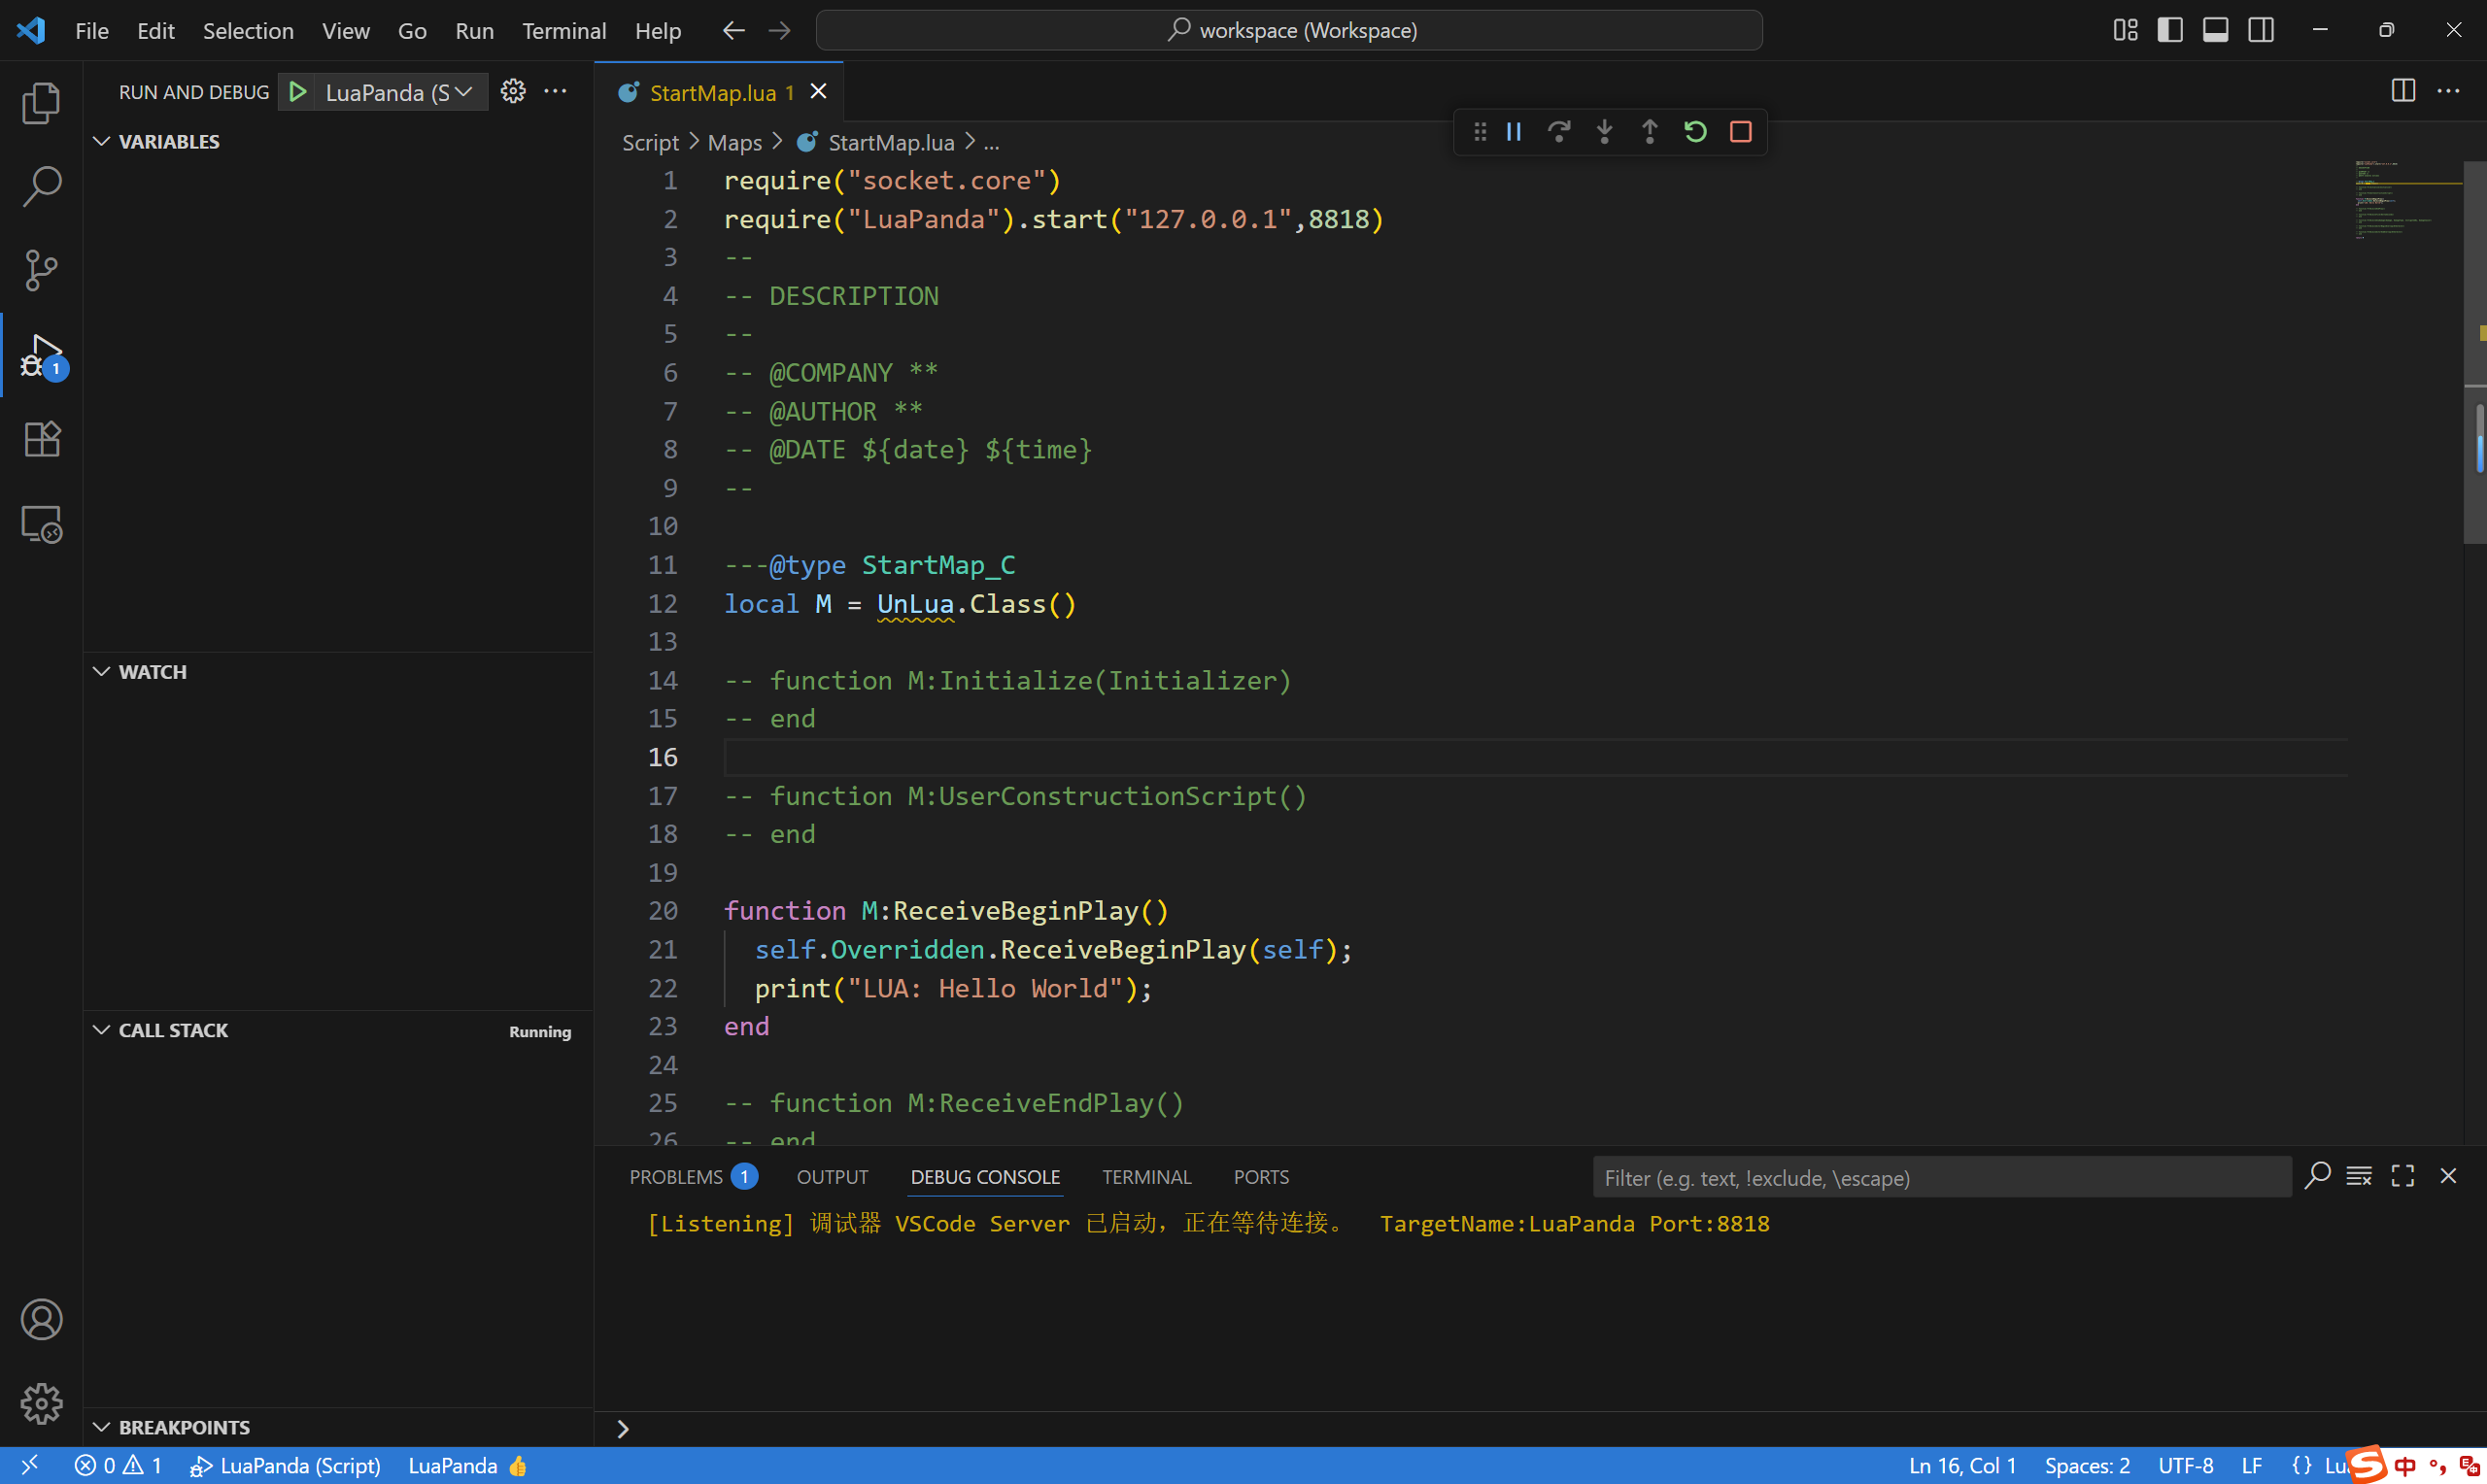The image size is (2487, 1484).
Task: Toggle the primary side bar layout
Action: 2170,30
